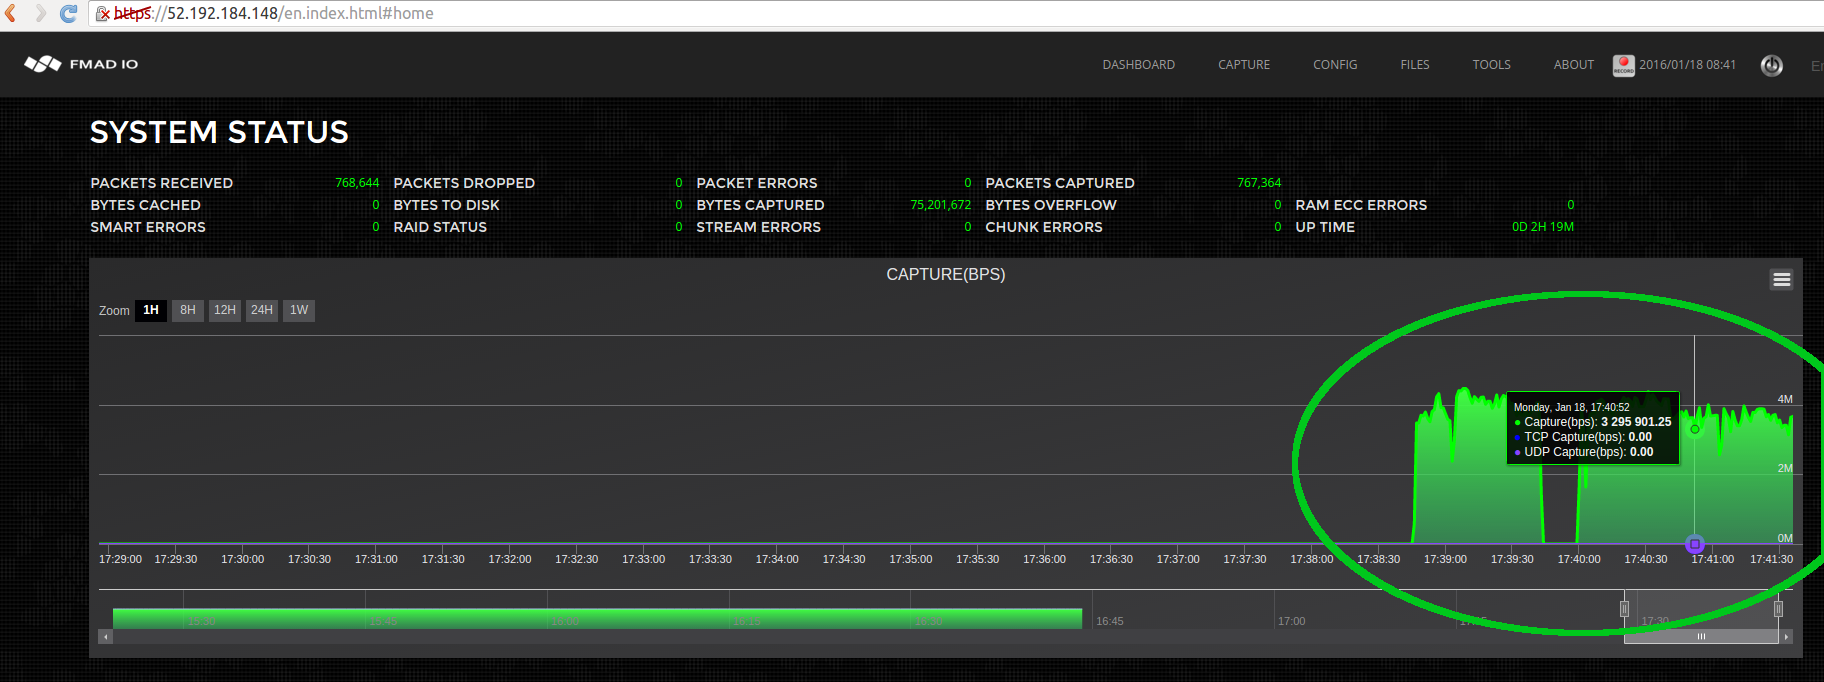This screenshot has height=682, width=1824.
Task: Click the 17:35:00 x-axis label
Action: coord(911,559)
